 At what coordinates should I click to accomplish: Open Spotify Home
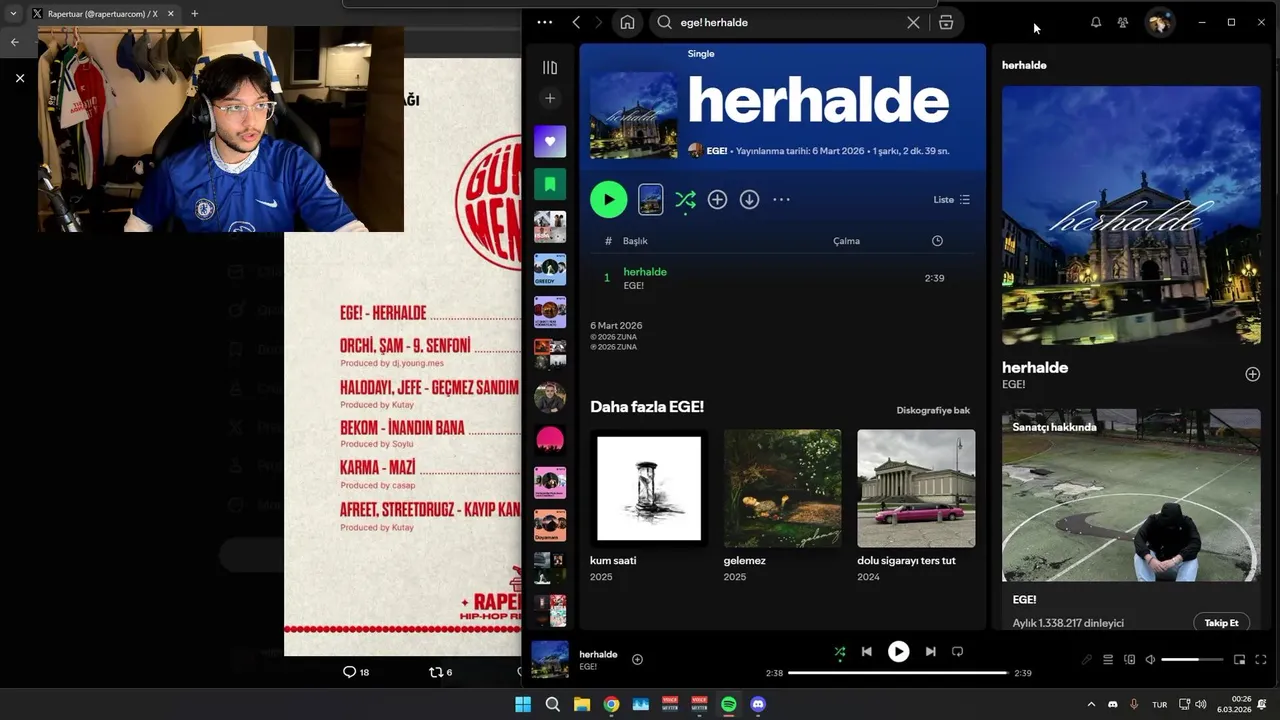click(627, 22)
